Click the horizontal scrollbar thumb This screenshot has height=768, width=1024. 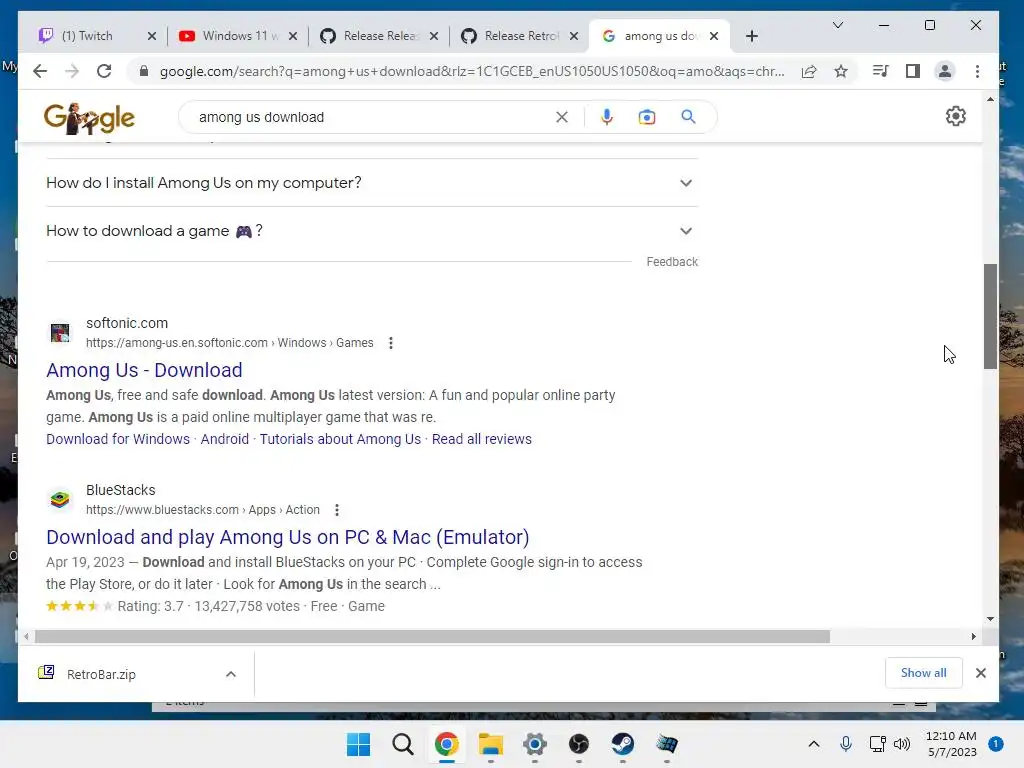[432, 636]
